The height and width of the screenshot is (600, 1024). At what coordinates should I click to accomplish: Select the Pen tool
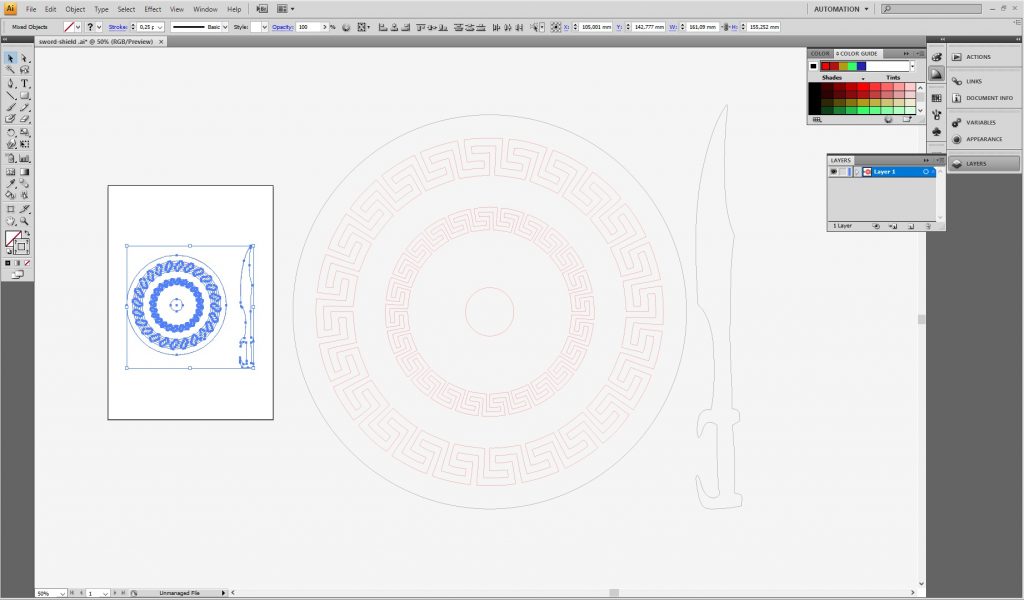[x=11, y=84]
